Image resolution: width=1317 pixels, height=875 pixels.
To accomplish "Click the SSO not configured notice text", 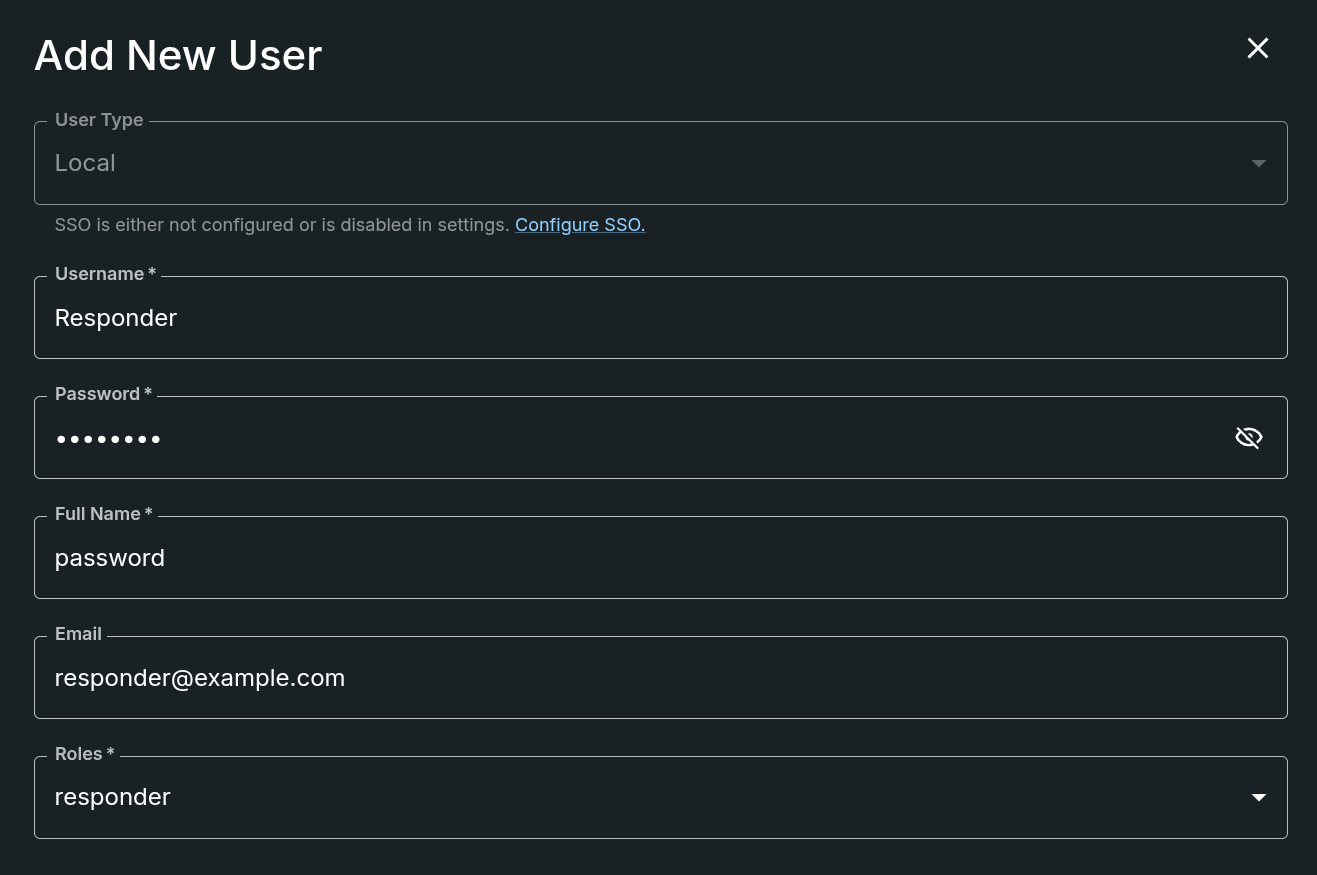I will coord(282,225).
